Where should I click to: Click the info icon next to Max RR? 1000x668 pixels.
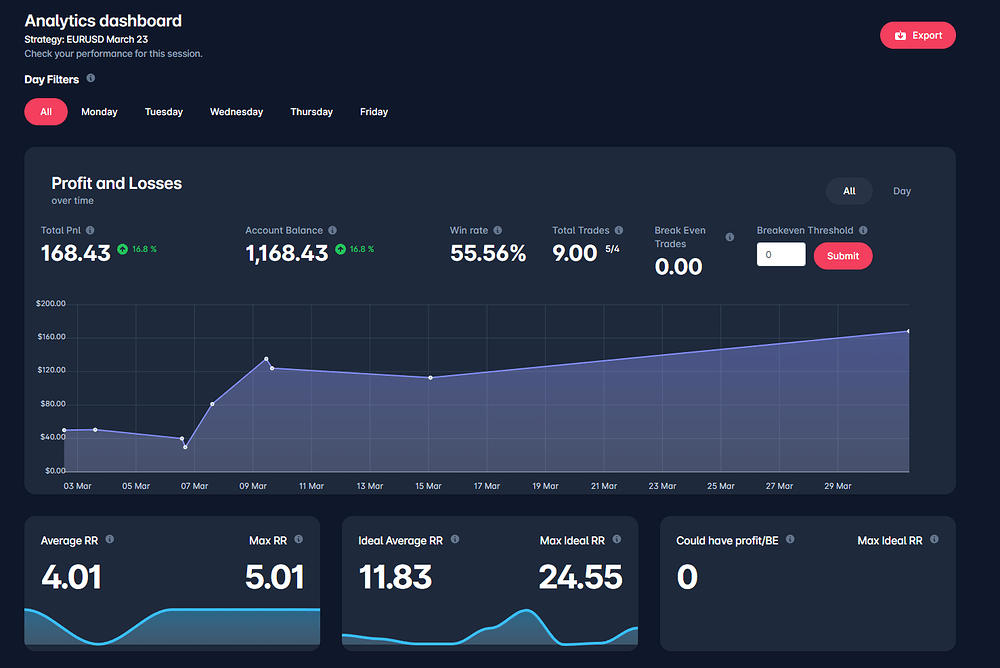pos(298,539)
